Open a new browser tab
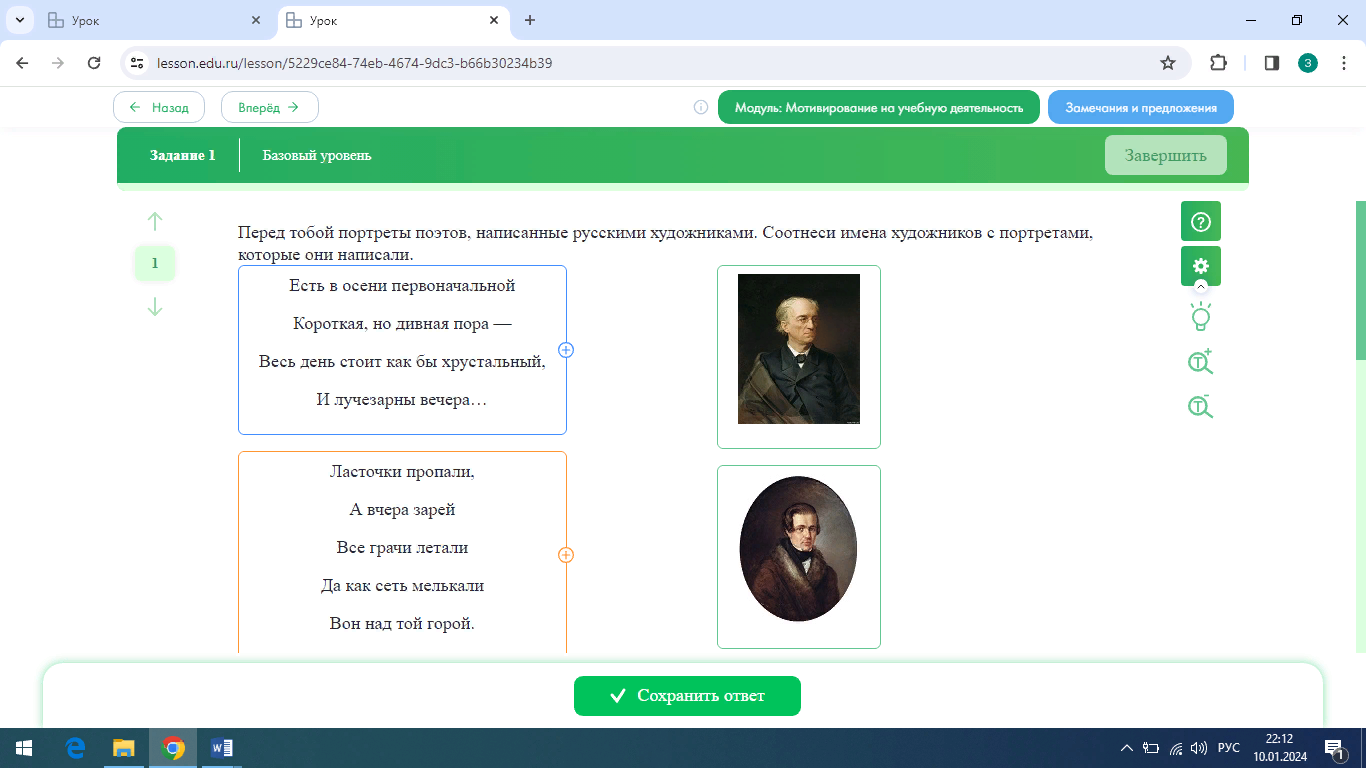The width and height of the screenshot is (1366, 768). pos(530,20)
